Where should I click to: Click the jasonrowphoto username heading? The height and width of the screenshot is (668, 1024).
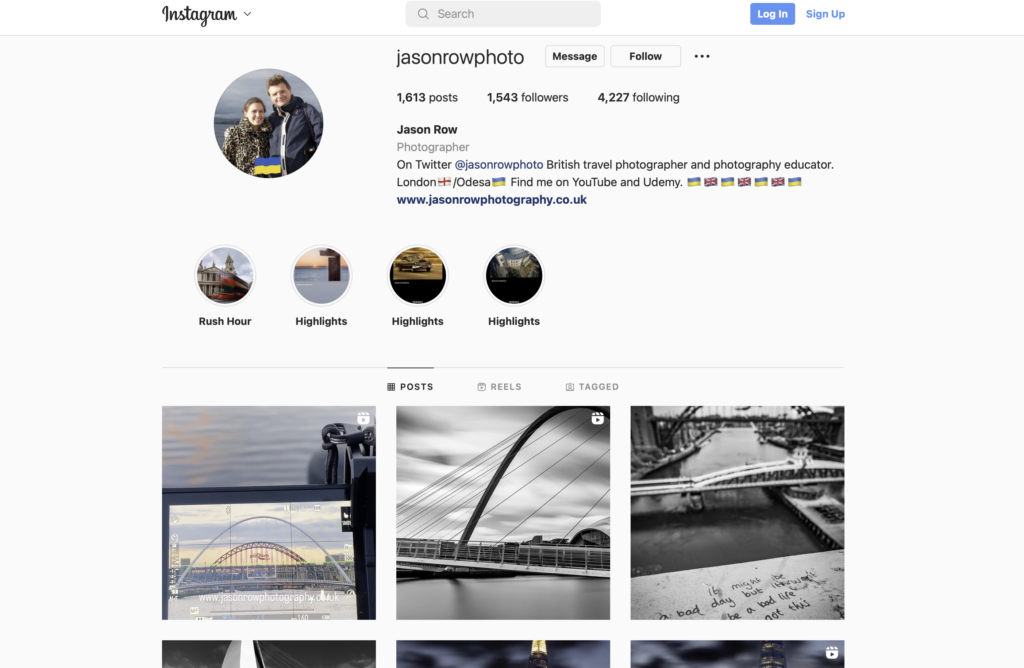tap(460, 57)
